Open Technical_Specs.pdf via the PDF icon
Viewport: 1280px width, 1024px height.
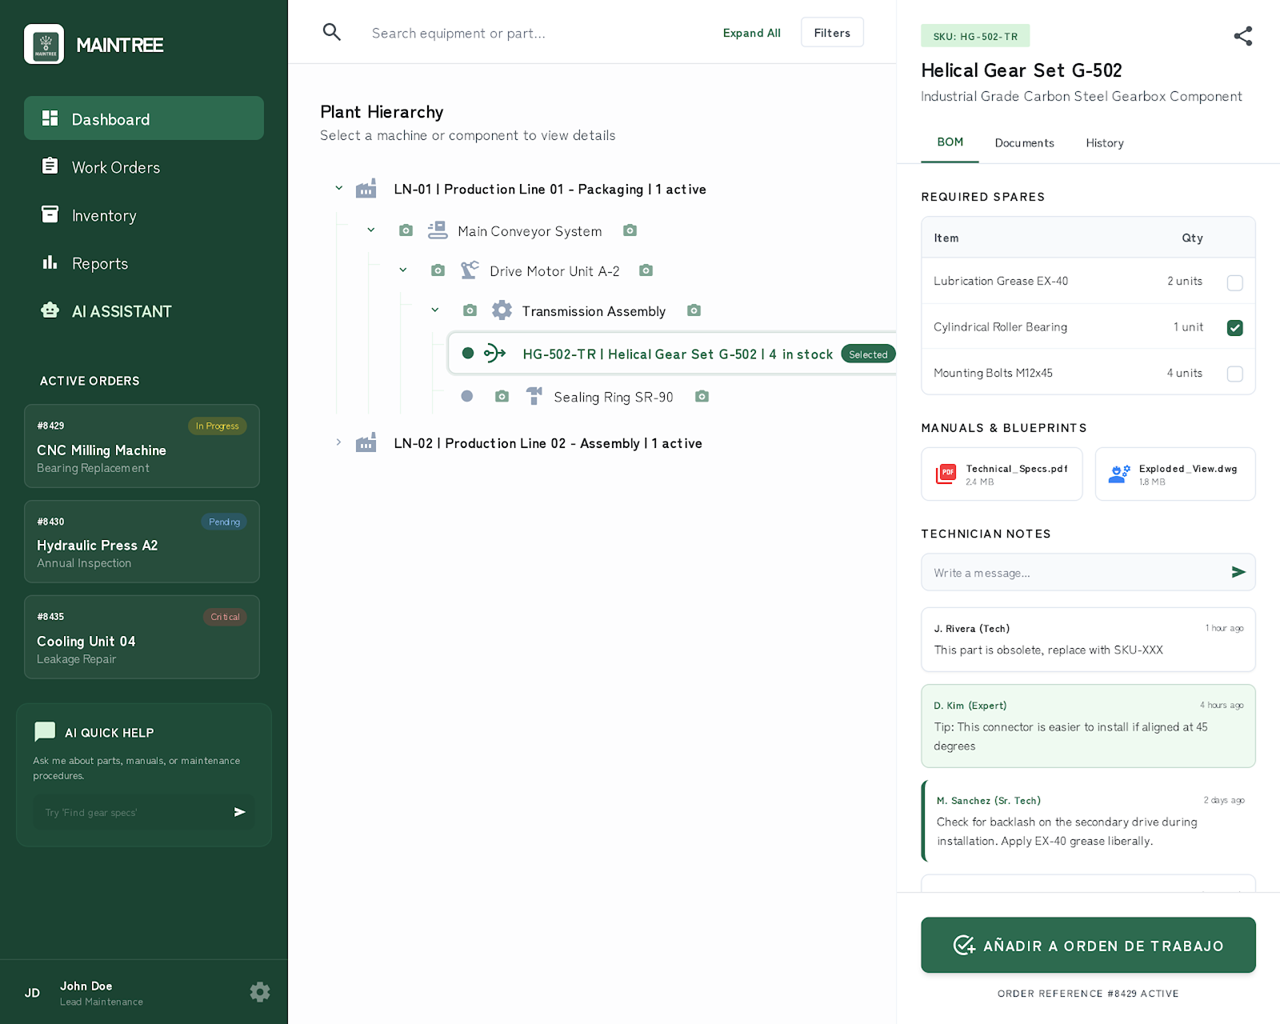tap(945, 473)
